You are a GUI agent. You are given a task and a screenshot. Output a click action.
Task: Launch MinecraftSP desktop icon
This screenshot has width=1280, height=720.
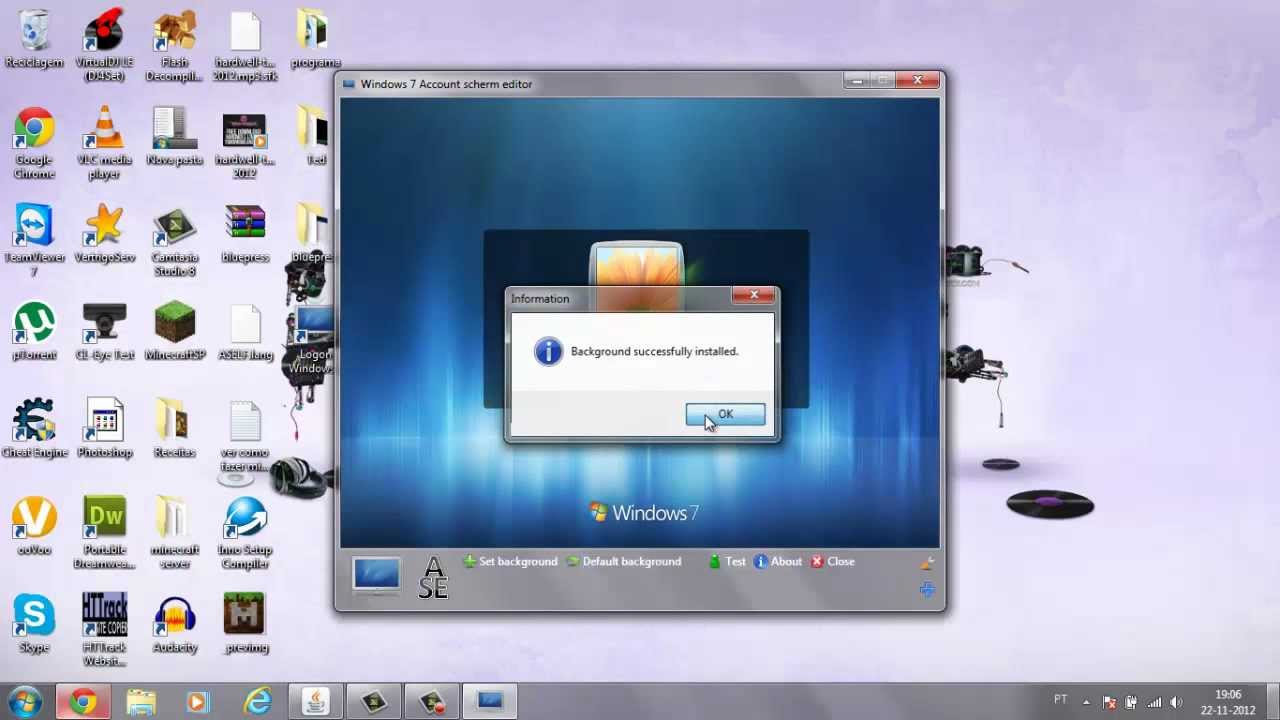tap(175, 332)
